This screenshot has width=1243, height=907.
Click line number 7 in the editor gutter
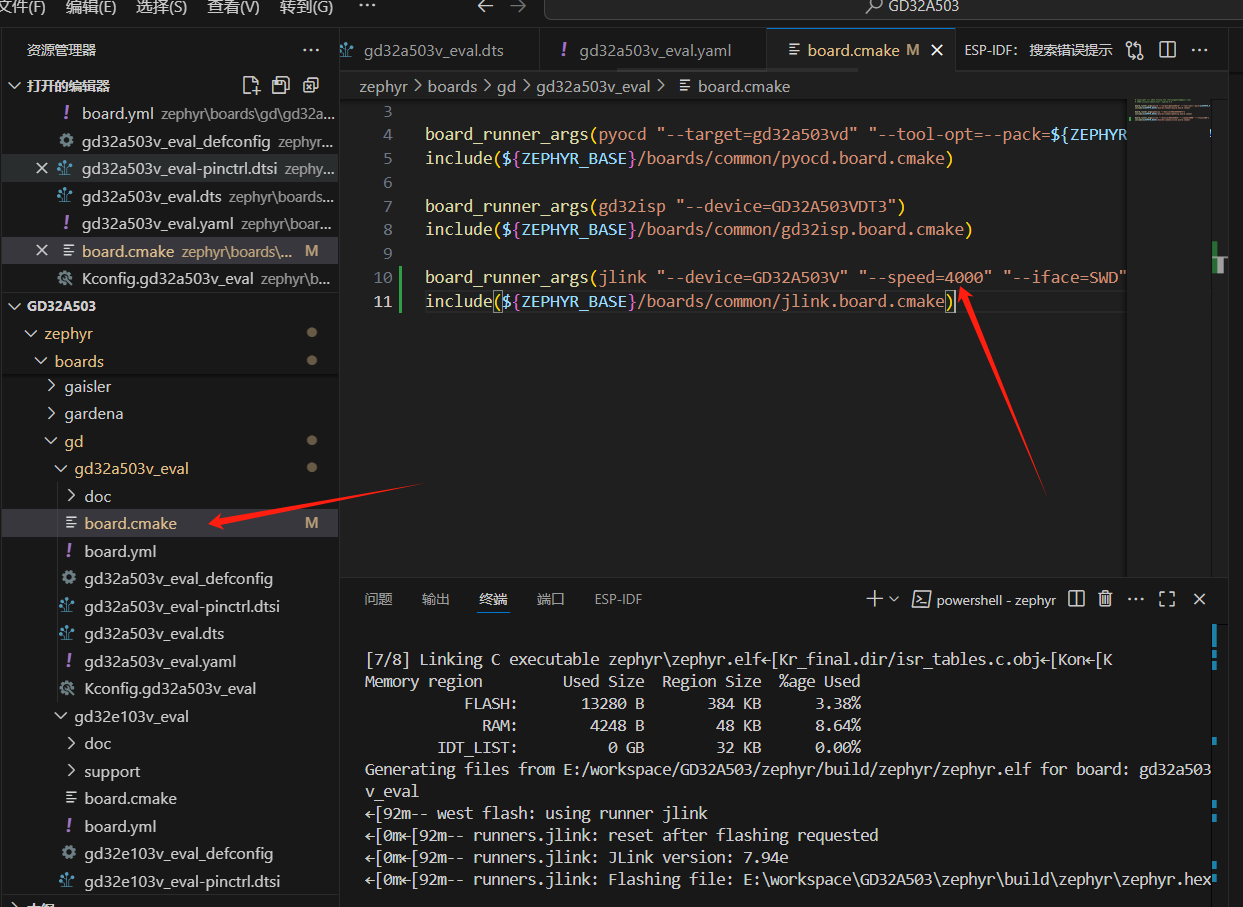[387, 206]
